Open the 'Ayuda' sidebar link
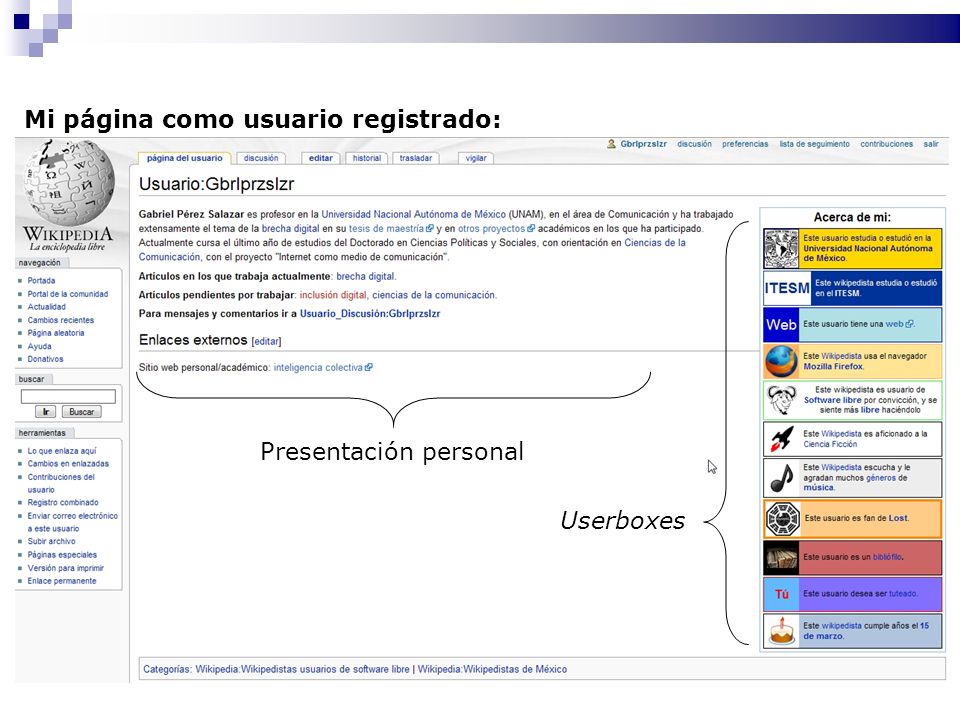The image size is (960, 720). click(x=39, y=347)
